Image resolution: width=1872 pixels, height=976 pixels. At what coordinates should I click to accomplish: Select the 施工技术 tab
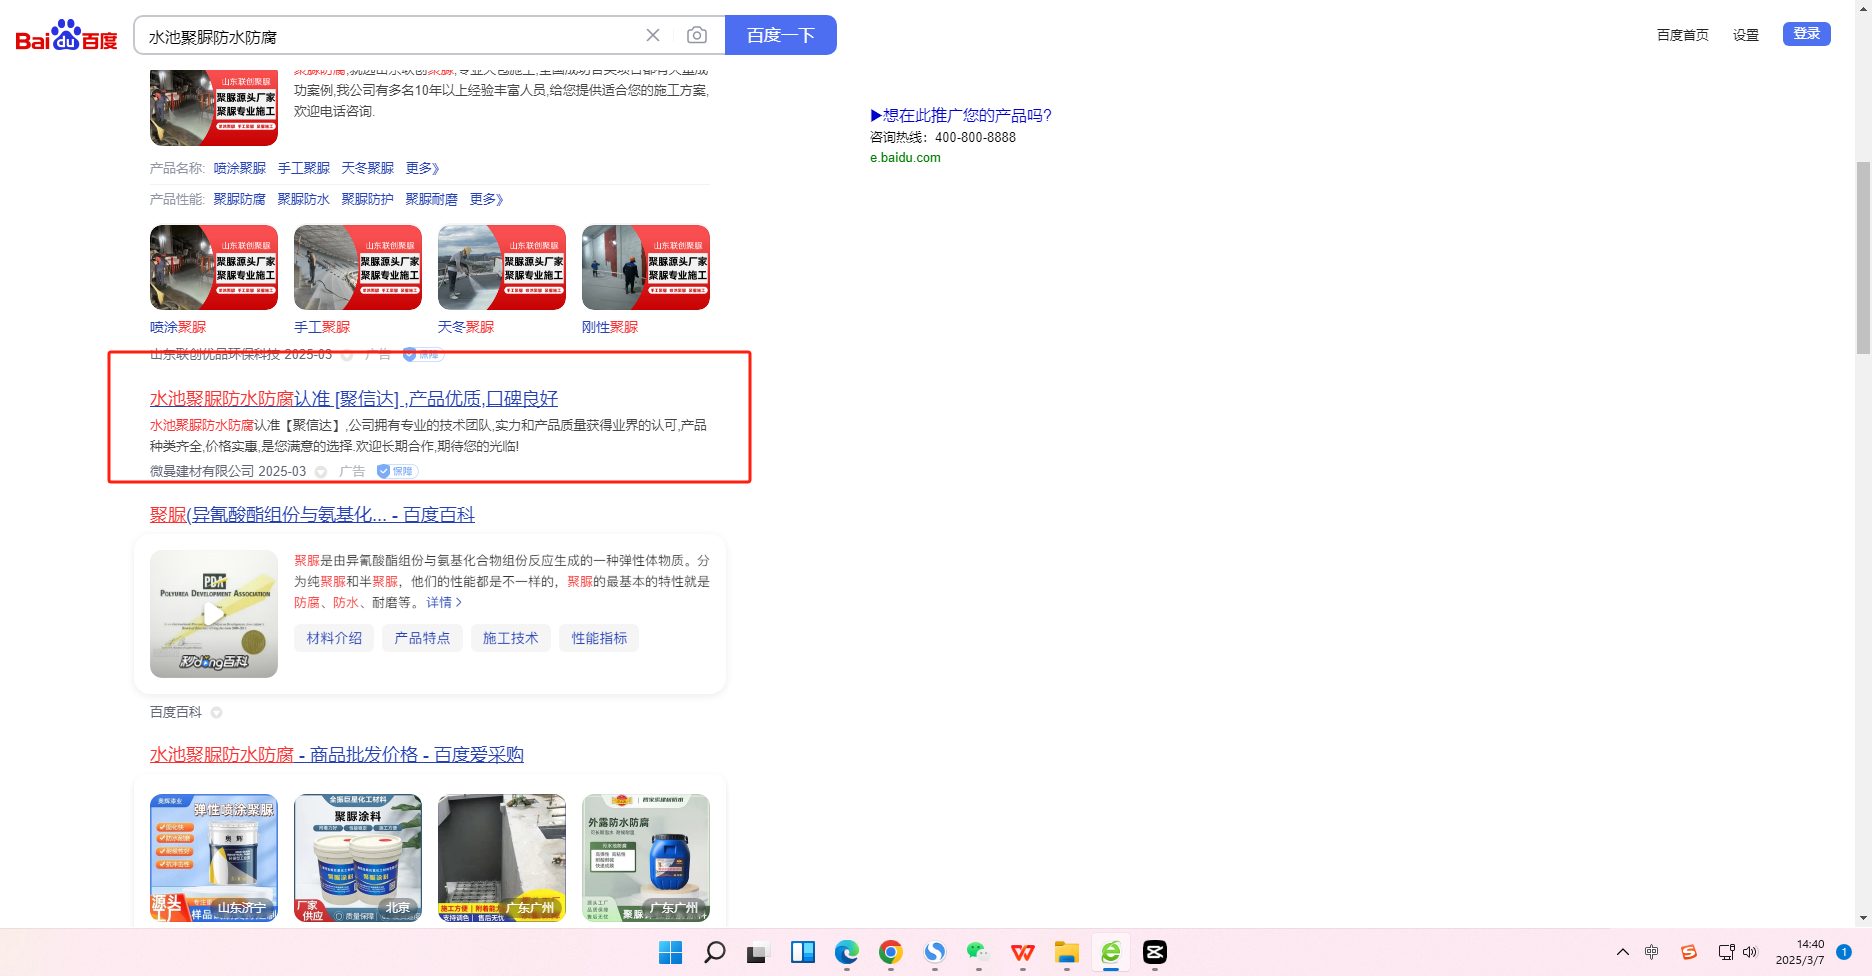click(x=511, y=638)
